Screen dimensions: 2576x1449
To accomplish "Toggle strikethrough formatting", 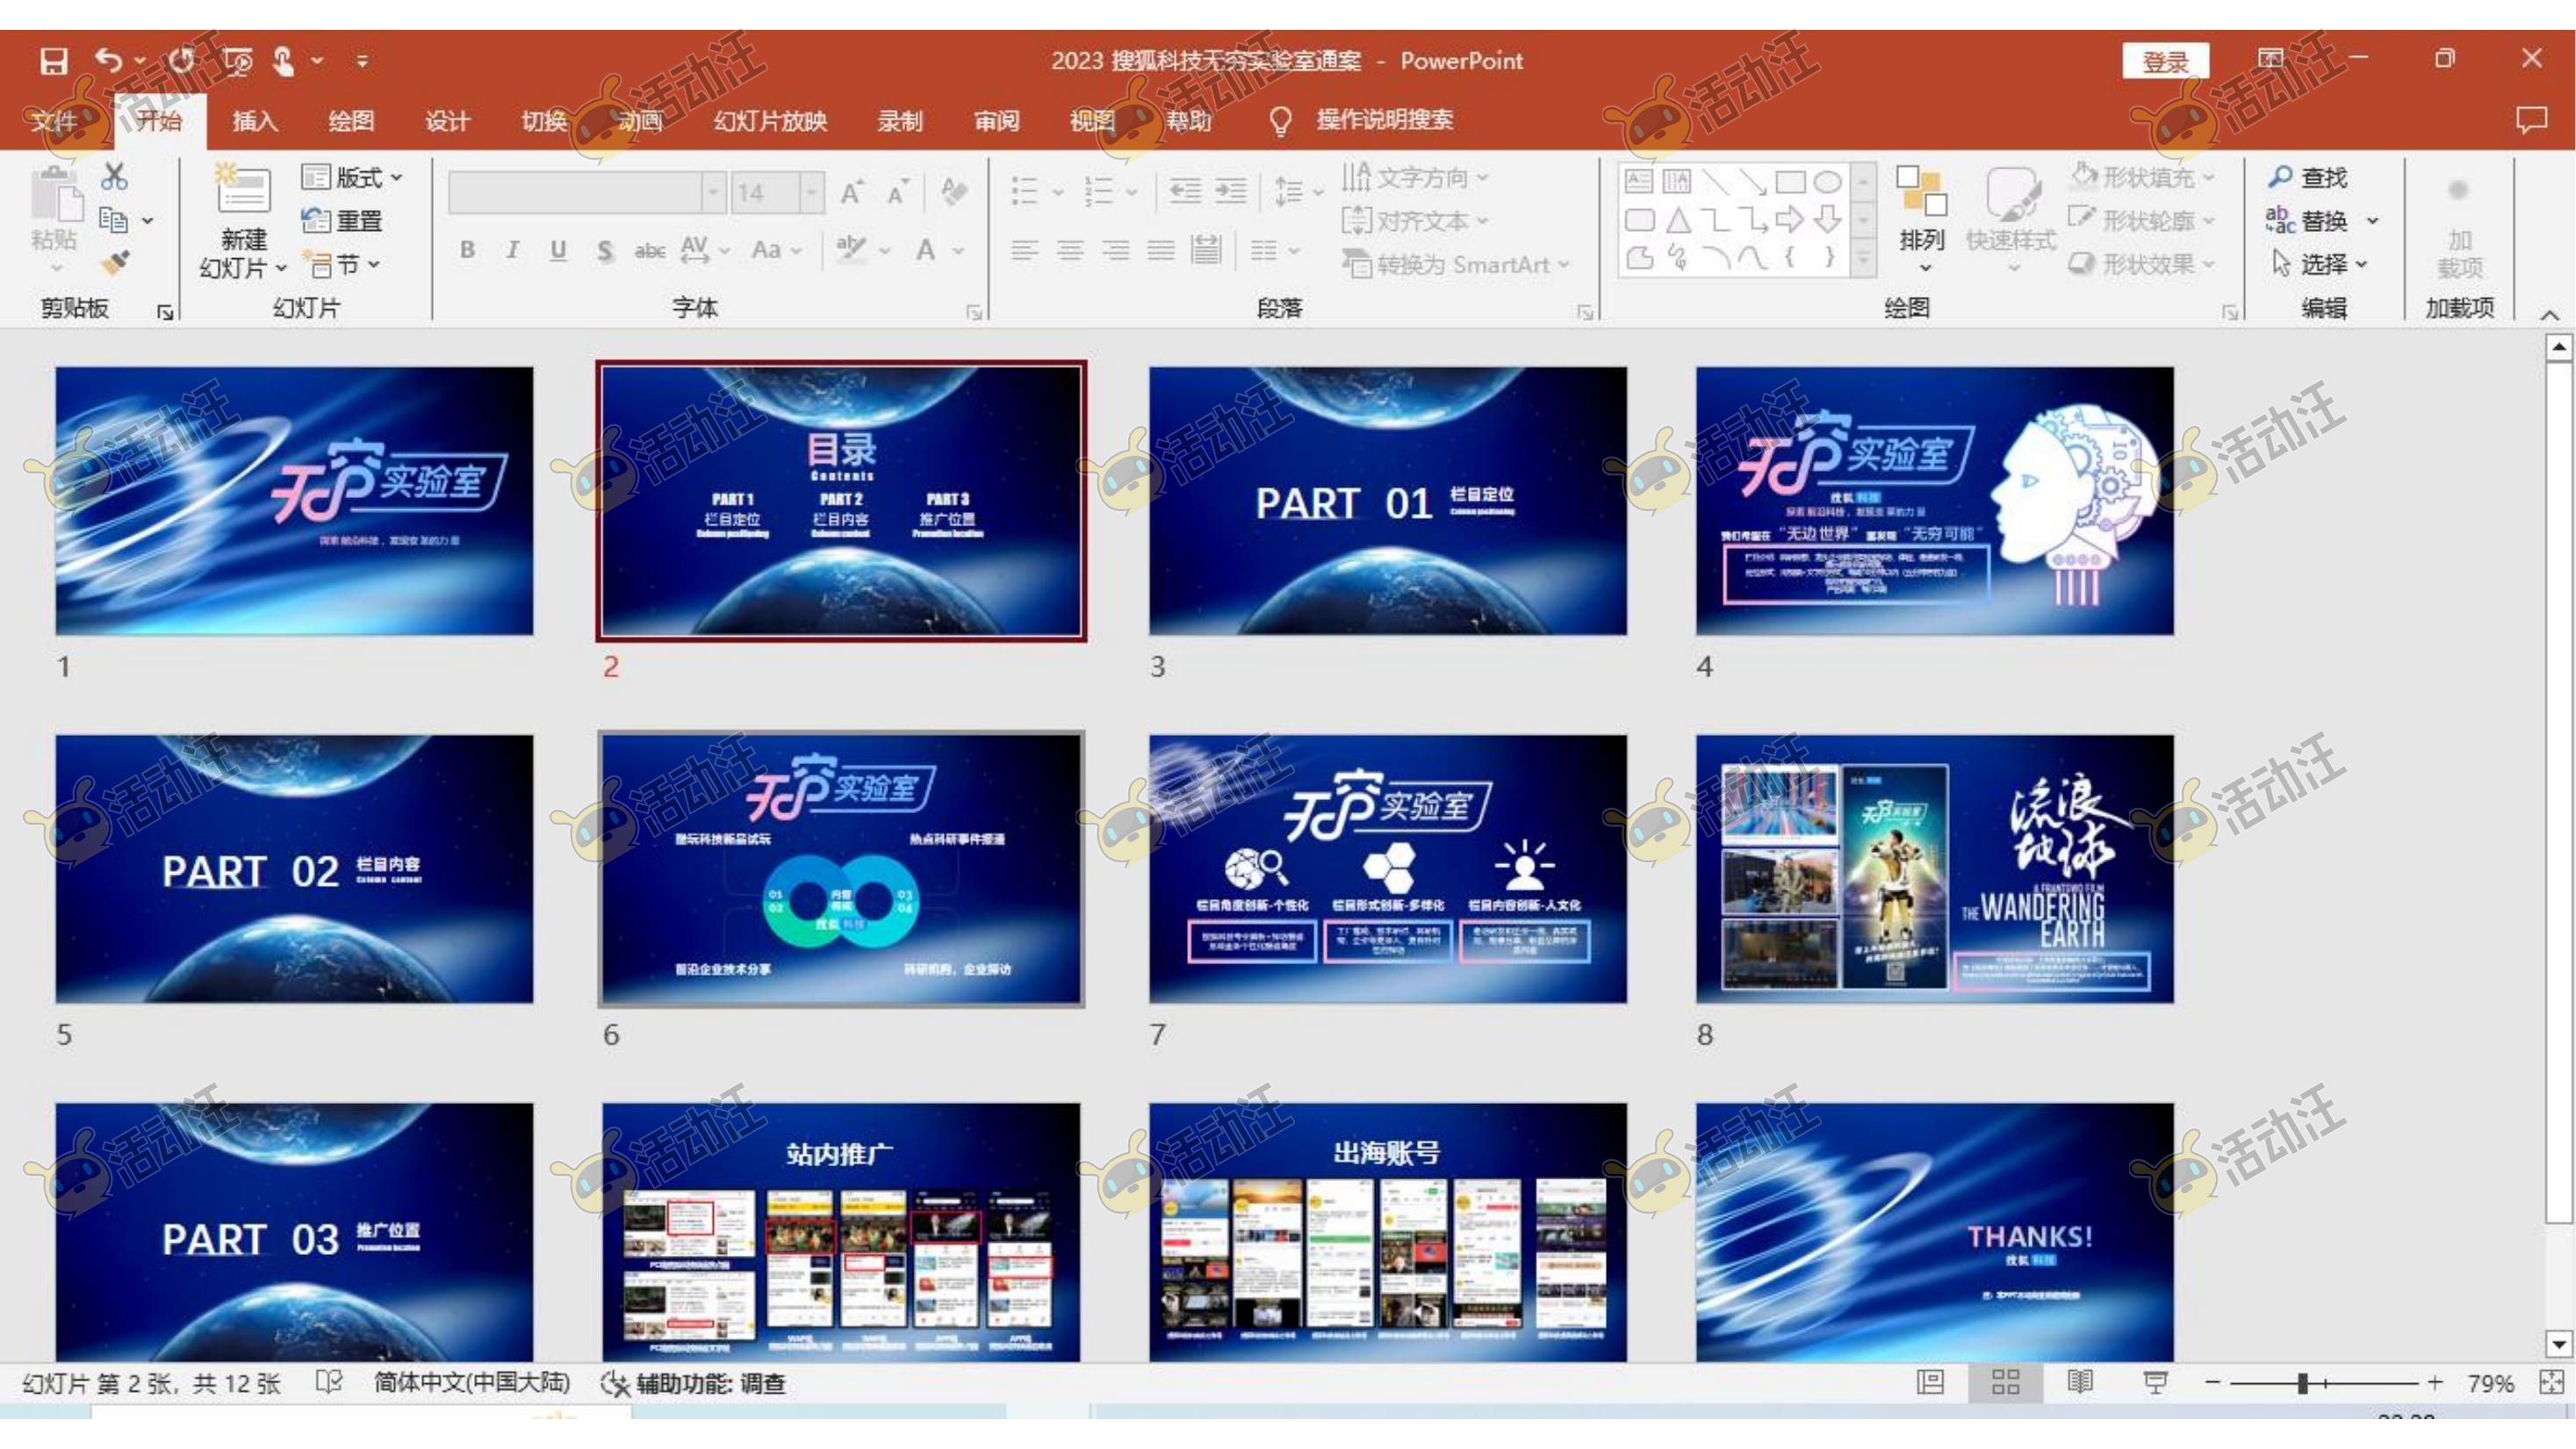I will click(650, 250).
